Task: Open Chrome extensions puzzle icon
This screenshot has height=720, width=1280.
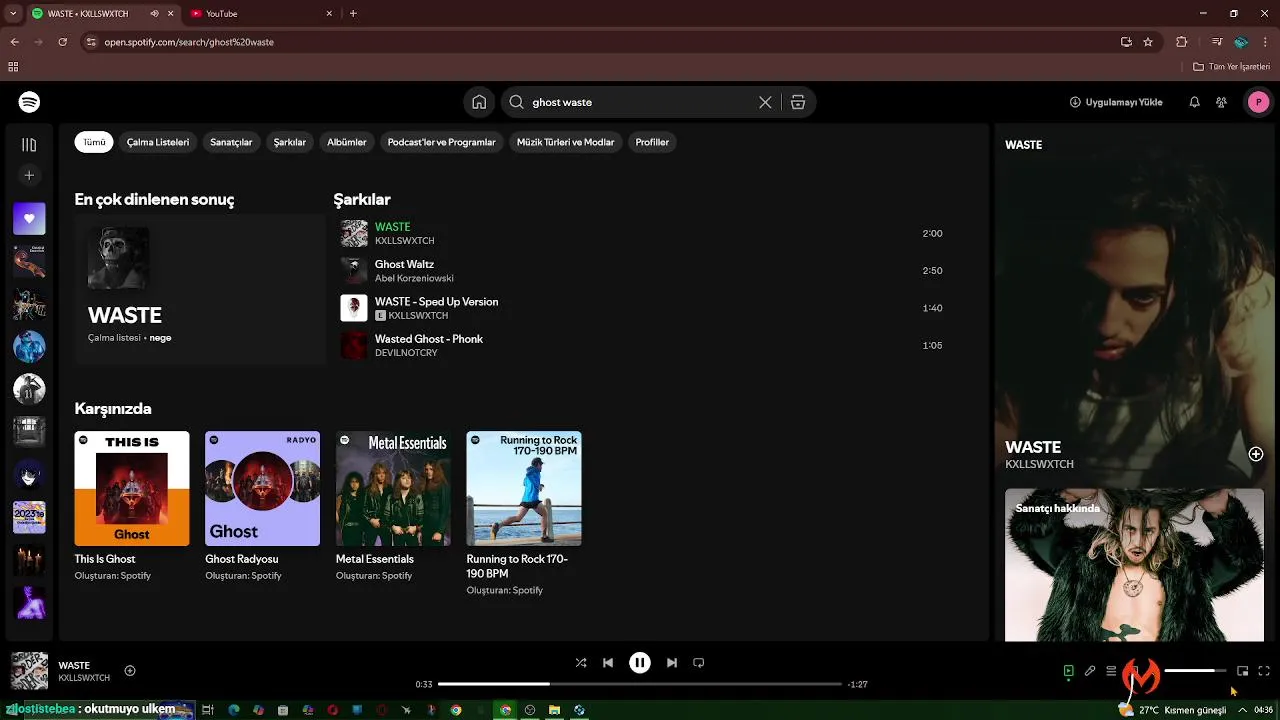Action: (1181, 42)
